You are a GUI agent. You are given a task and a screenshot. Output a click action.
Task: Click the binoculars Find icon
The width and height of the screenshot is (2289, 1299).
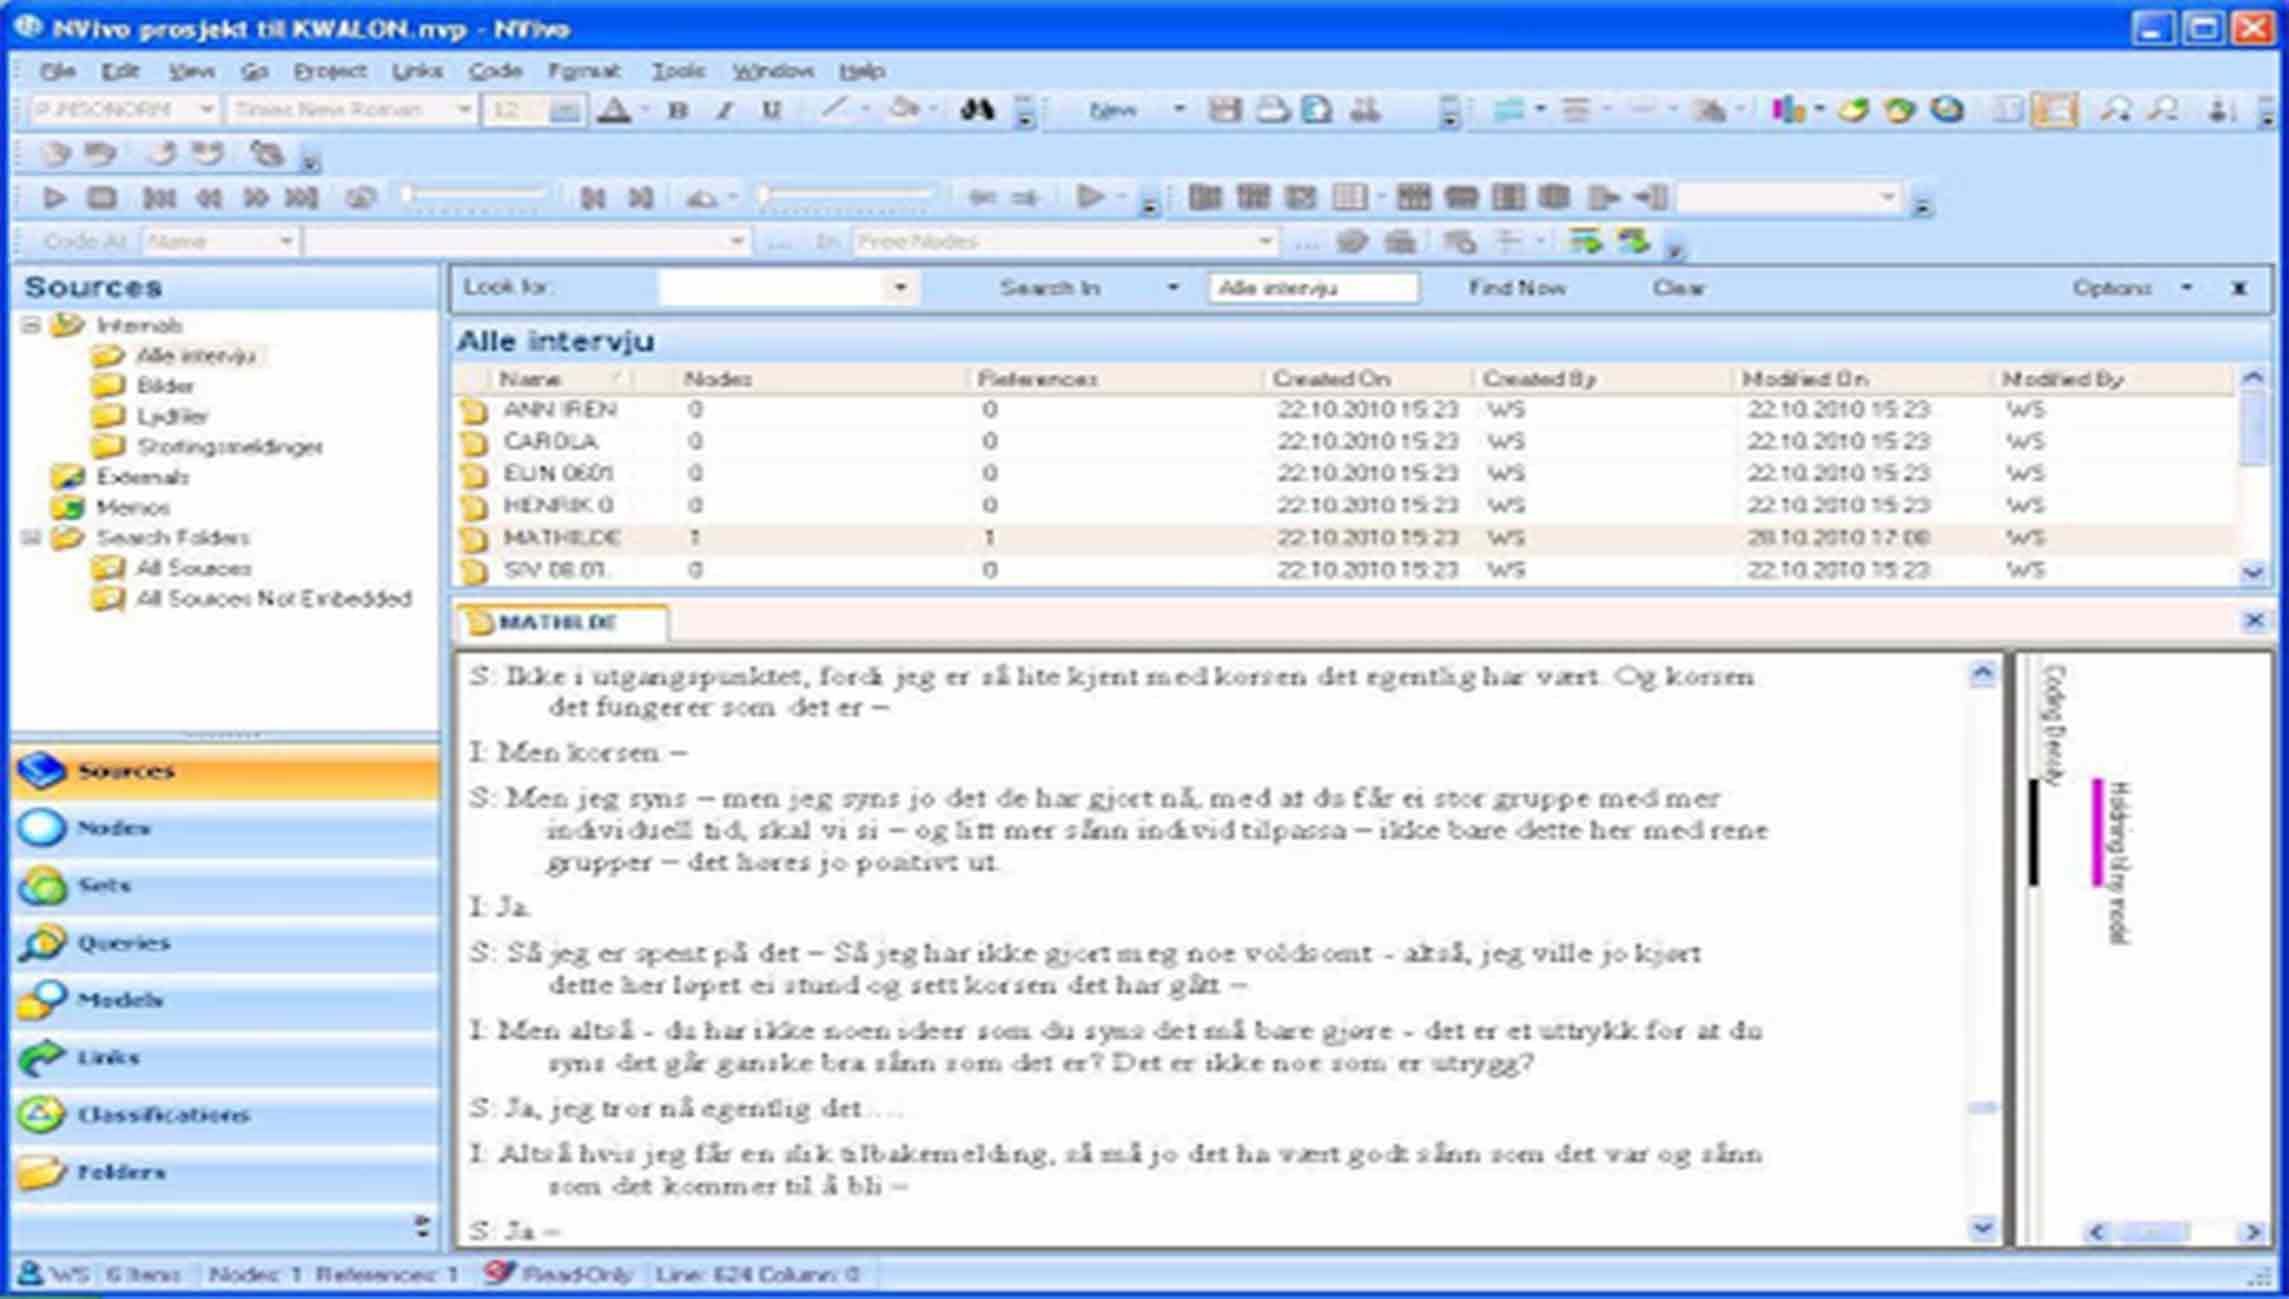pyautogui.click(x=976, y=110)
